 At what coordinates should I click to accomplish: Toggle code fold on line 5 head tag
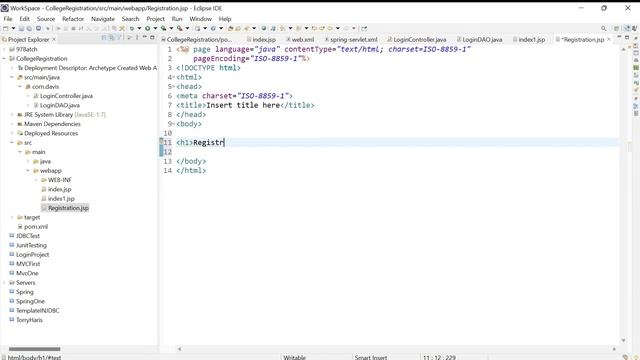pos(174,87)
